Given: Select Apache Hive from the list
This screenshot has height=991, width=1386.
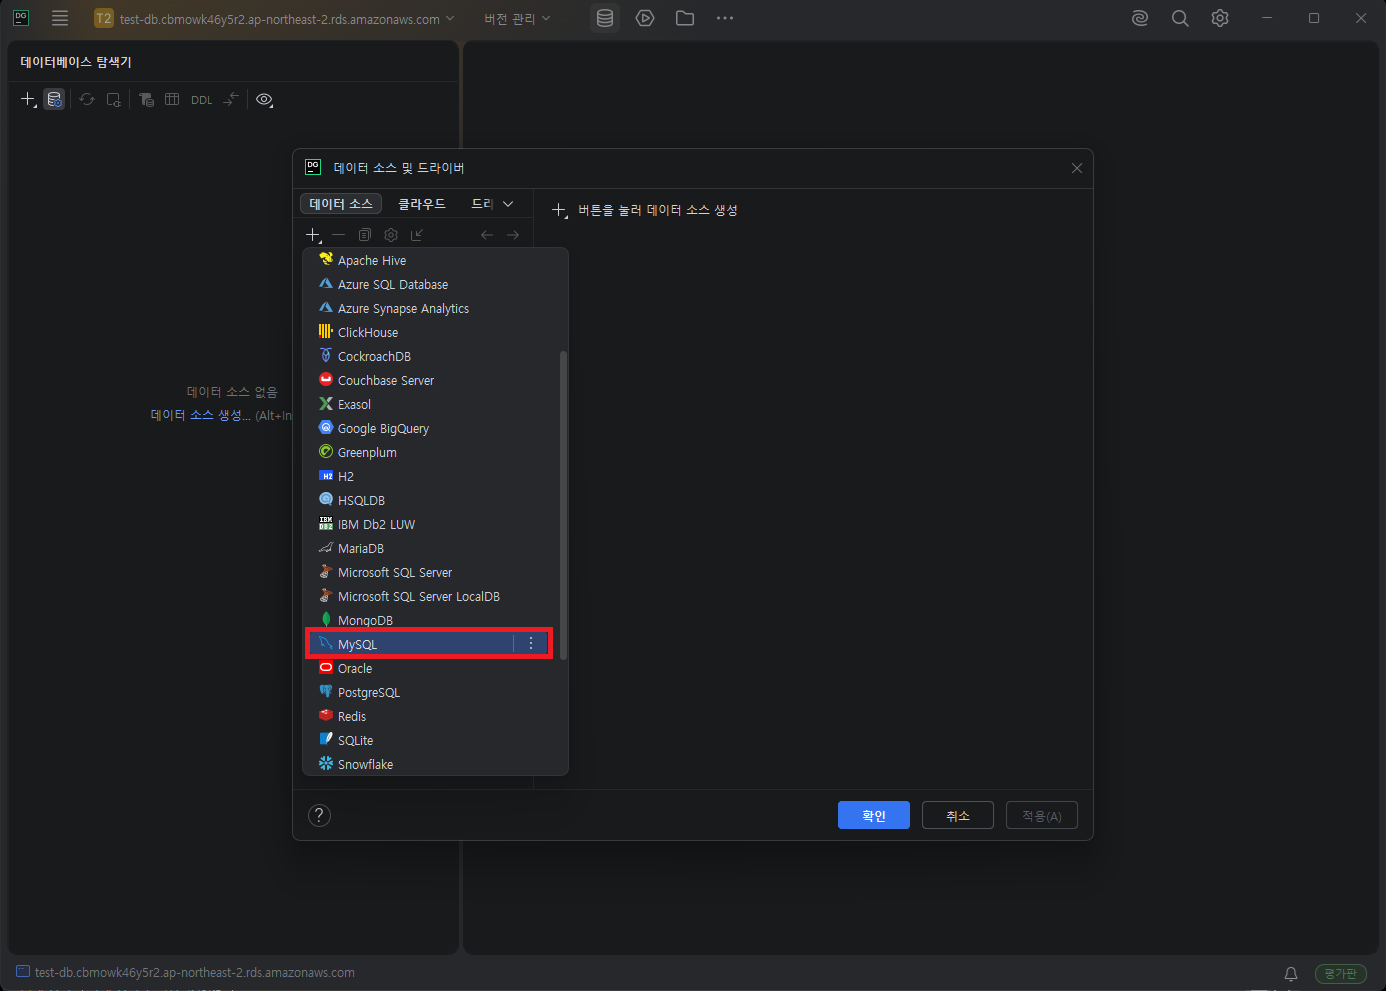Looking at the screenshot, I should point(431,260).
